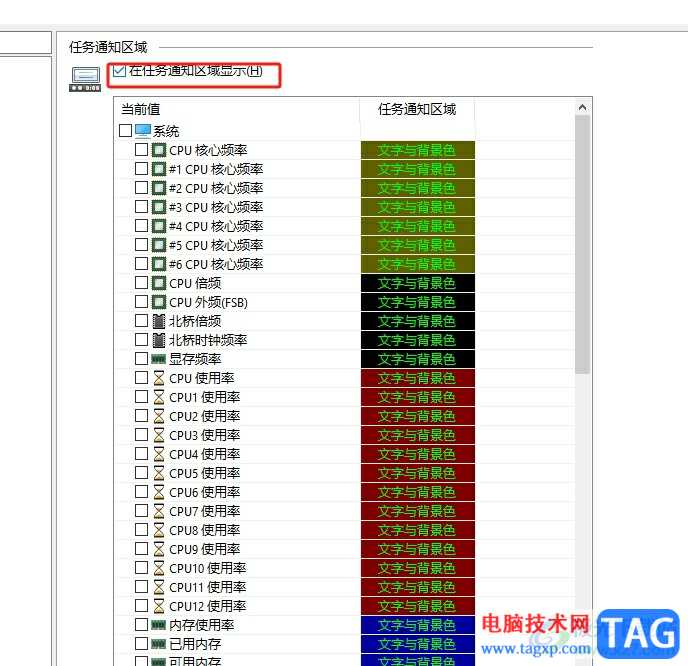Tick the #3 CPU 核心频率 checkbox
The height and width of the screenshot is (666, 688).
click(141, 207)
